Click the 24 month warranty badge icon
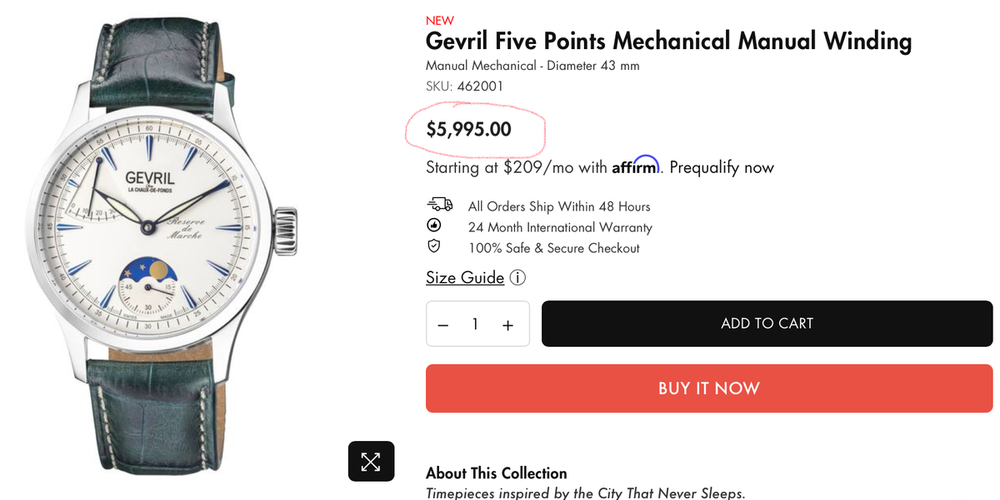This screenshot has width=1000, height=500. click(434, 226)
